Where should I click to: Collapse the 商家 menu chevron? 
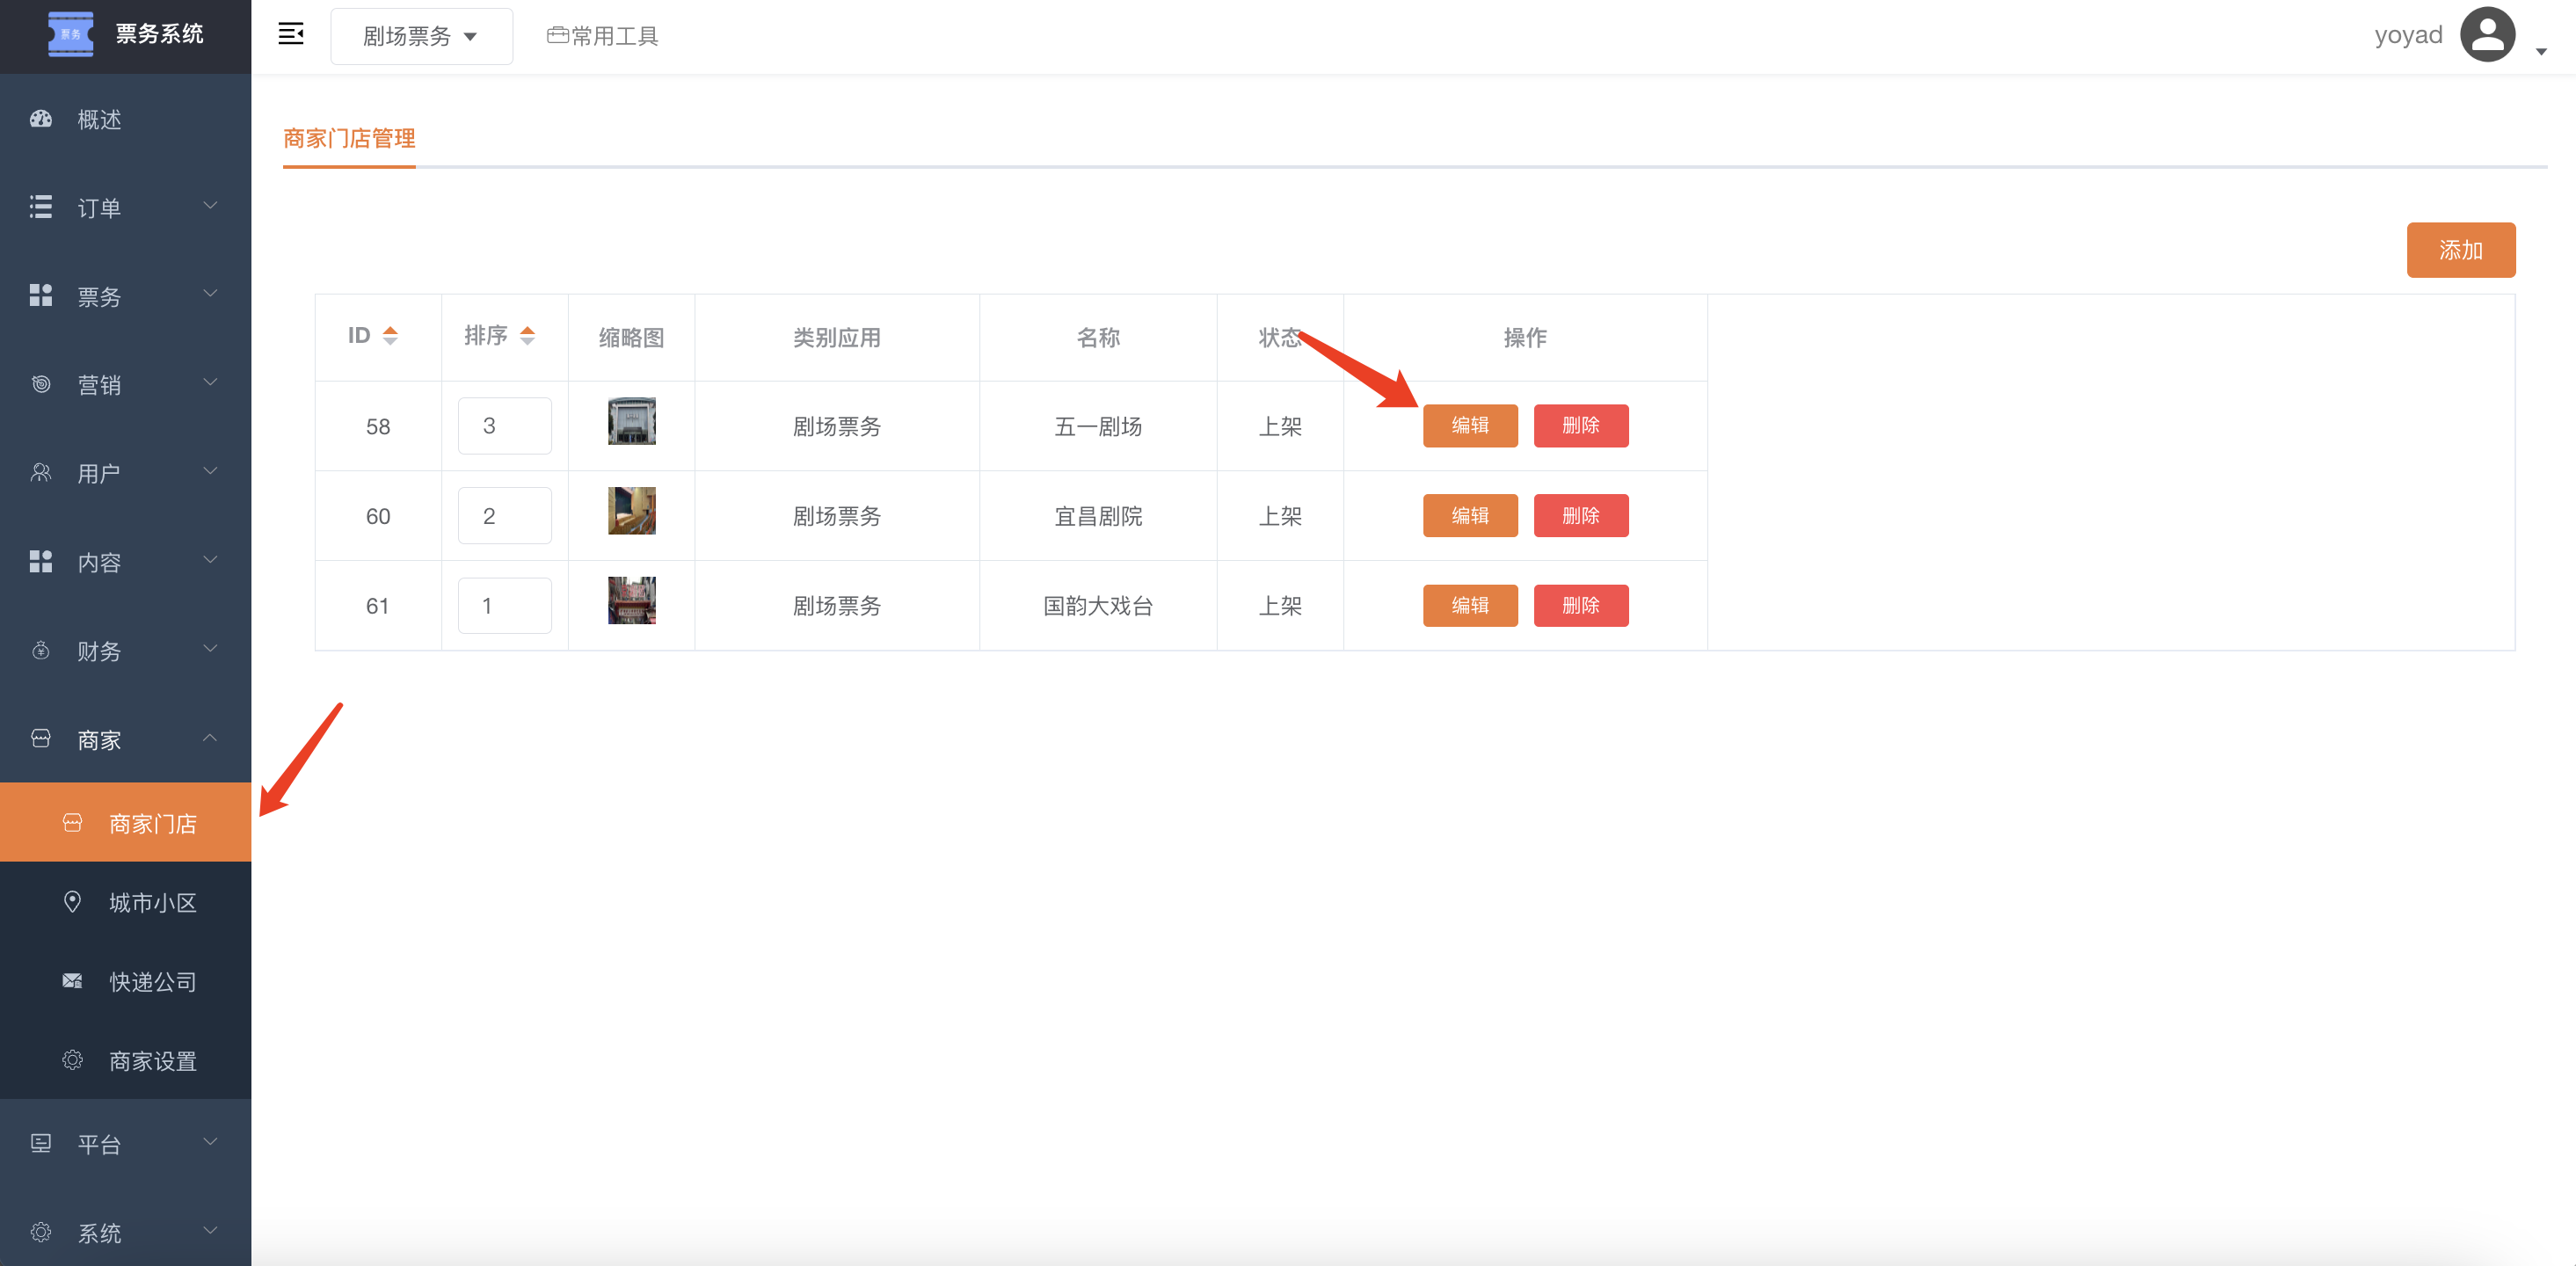[210, 737]
